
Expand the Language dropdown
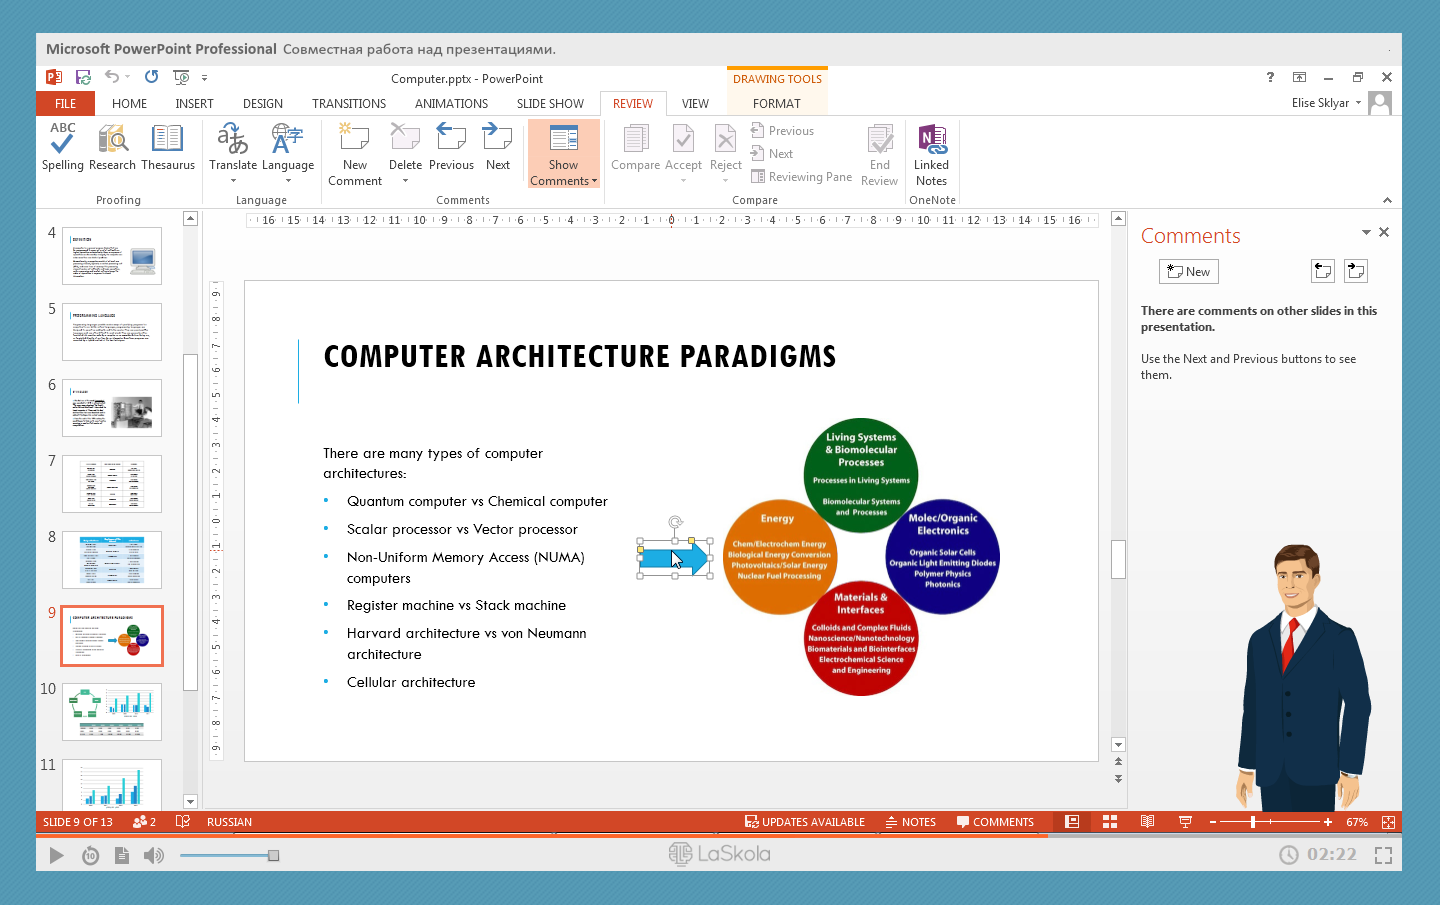coord(288,181)
